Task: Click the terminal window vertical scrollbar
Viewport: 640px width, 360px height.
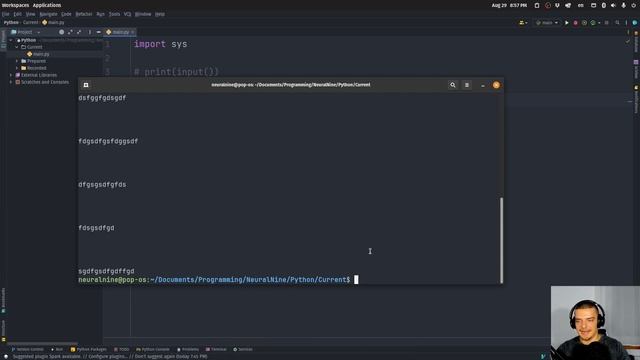Action: click(x=502, y=240)
